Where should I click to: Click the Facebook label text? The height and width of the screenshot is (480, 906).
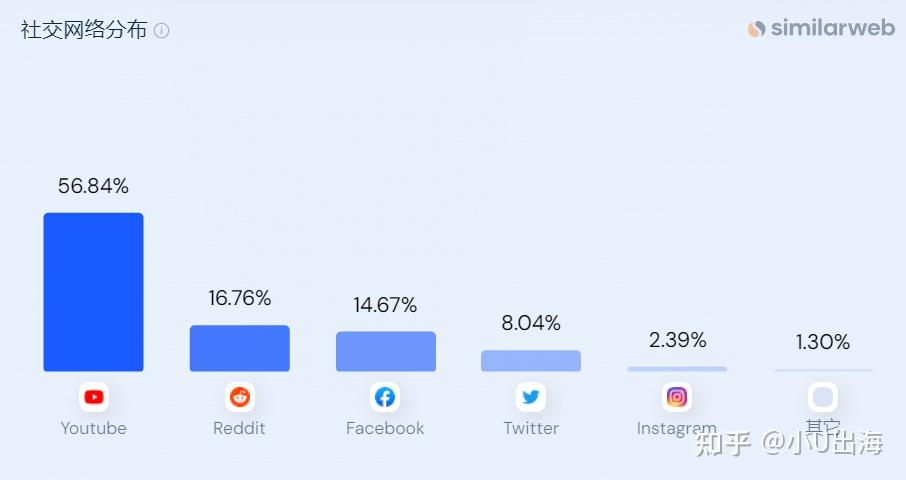point(385,428)
